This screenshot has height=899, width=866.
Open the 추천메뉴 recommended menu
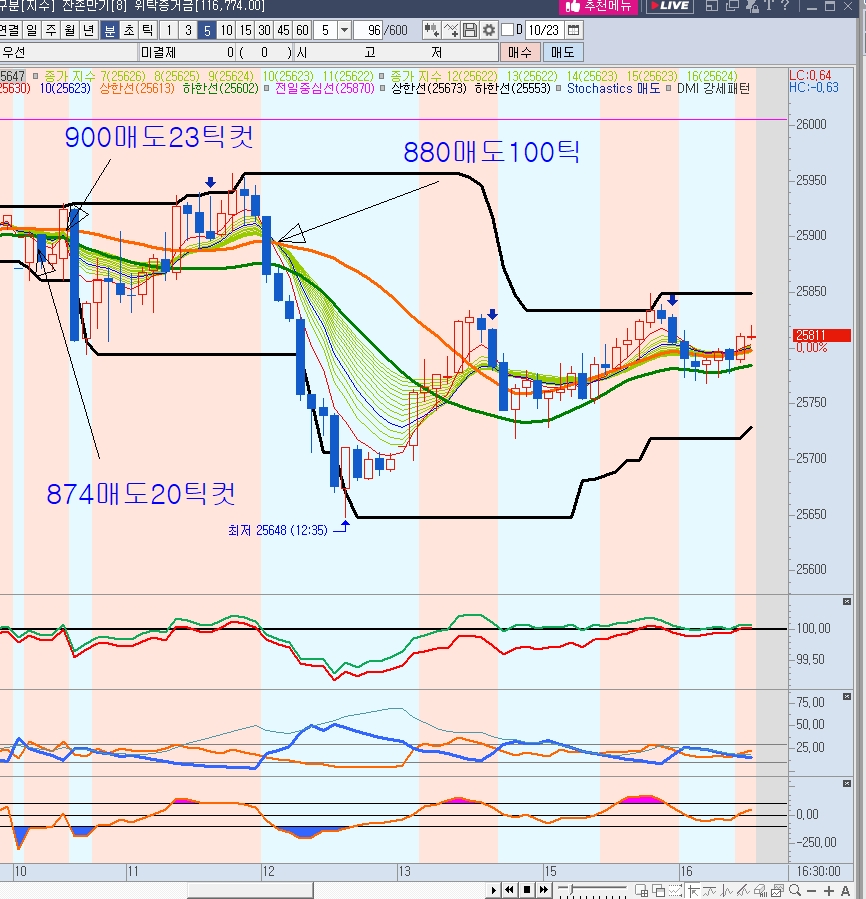(597, 6)
